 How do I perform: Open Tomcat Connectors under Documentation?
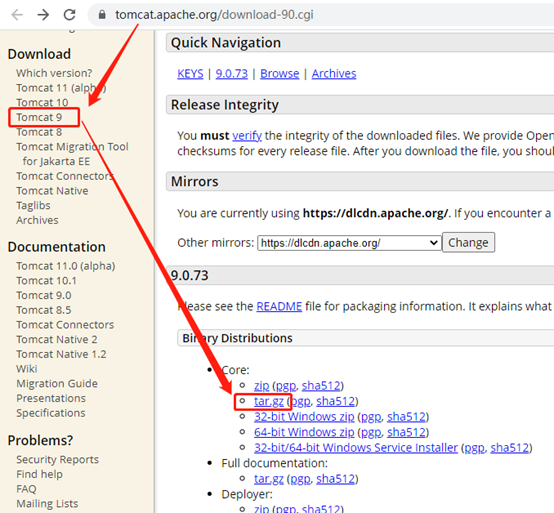(65, 325)
